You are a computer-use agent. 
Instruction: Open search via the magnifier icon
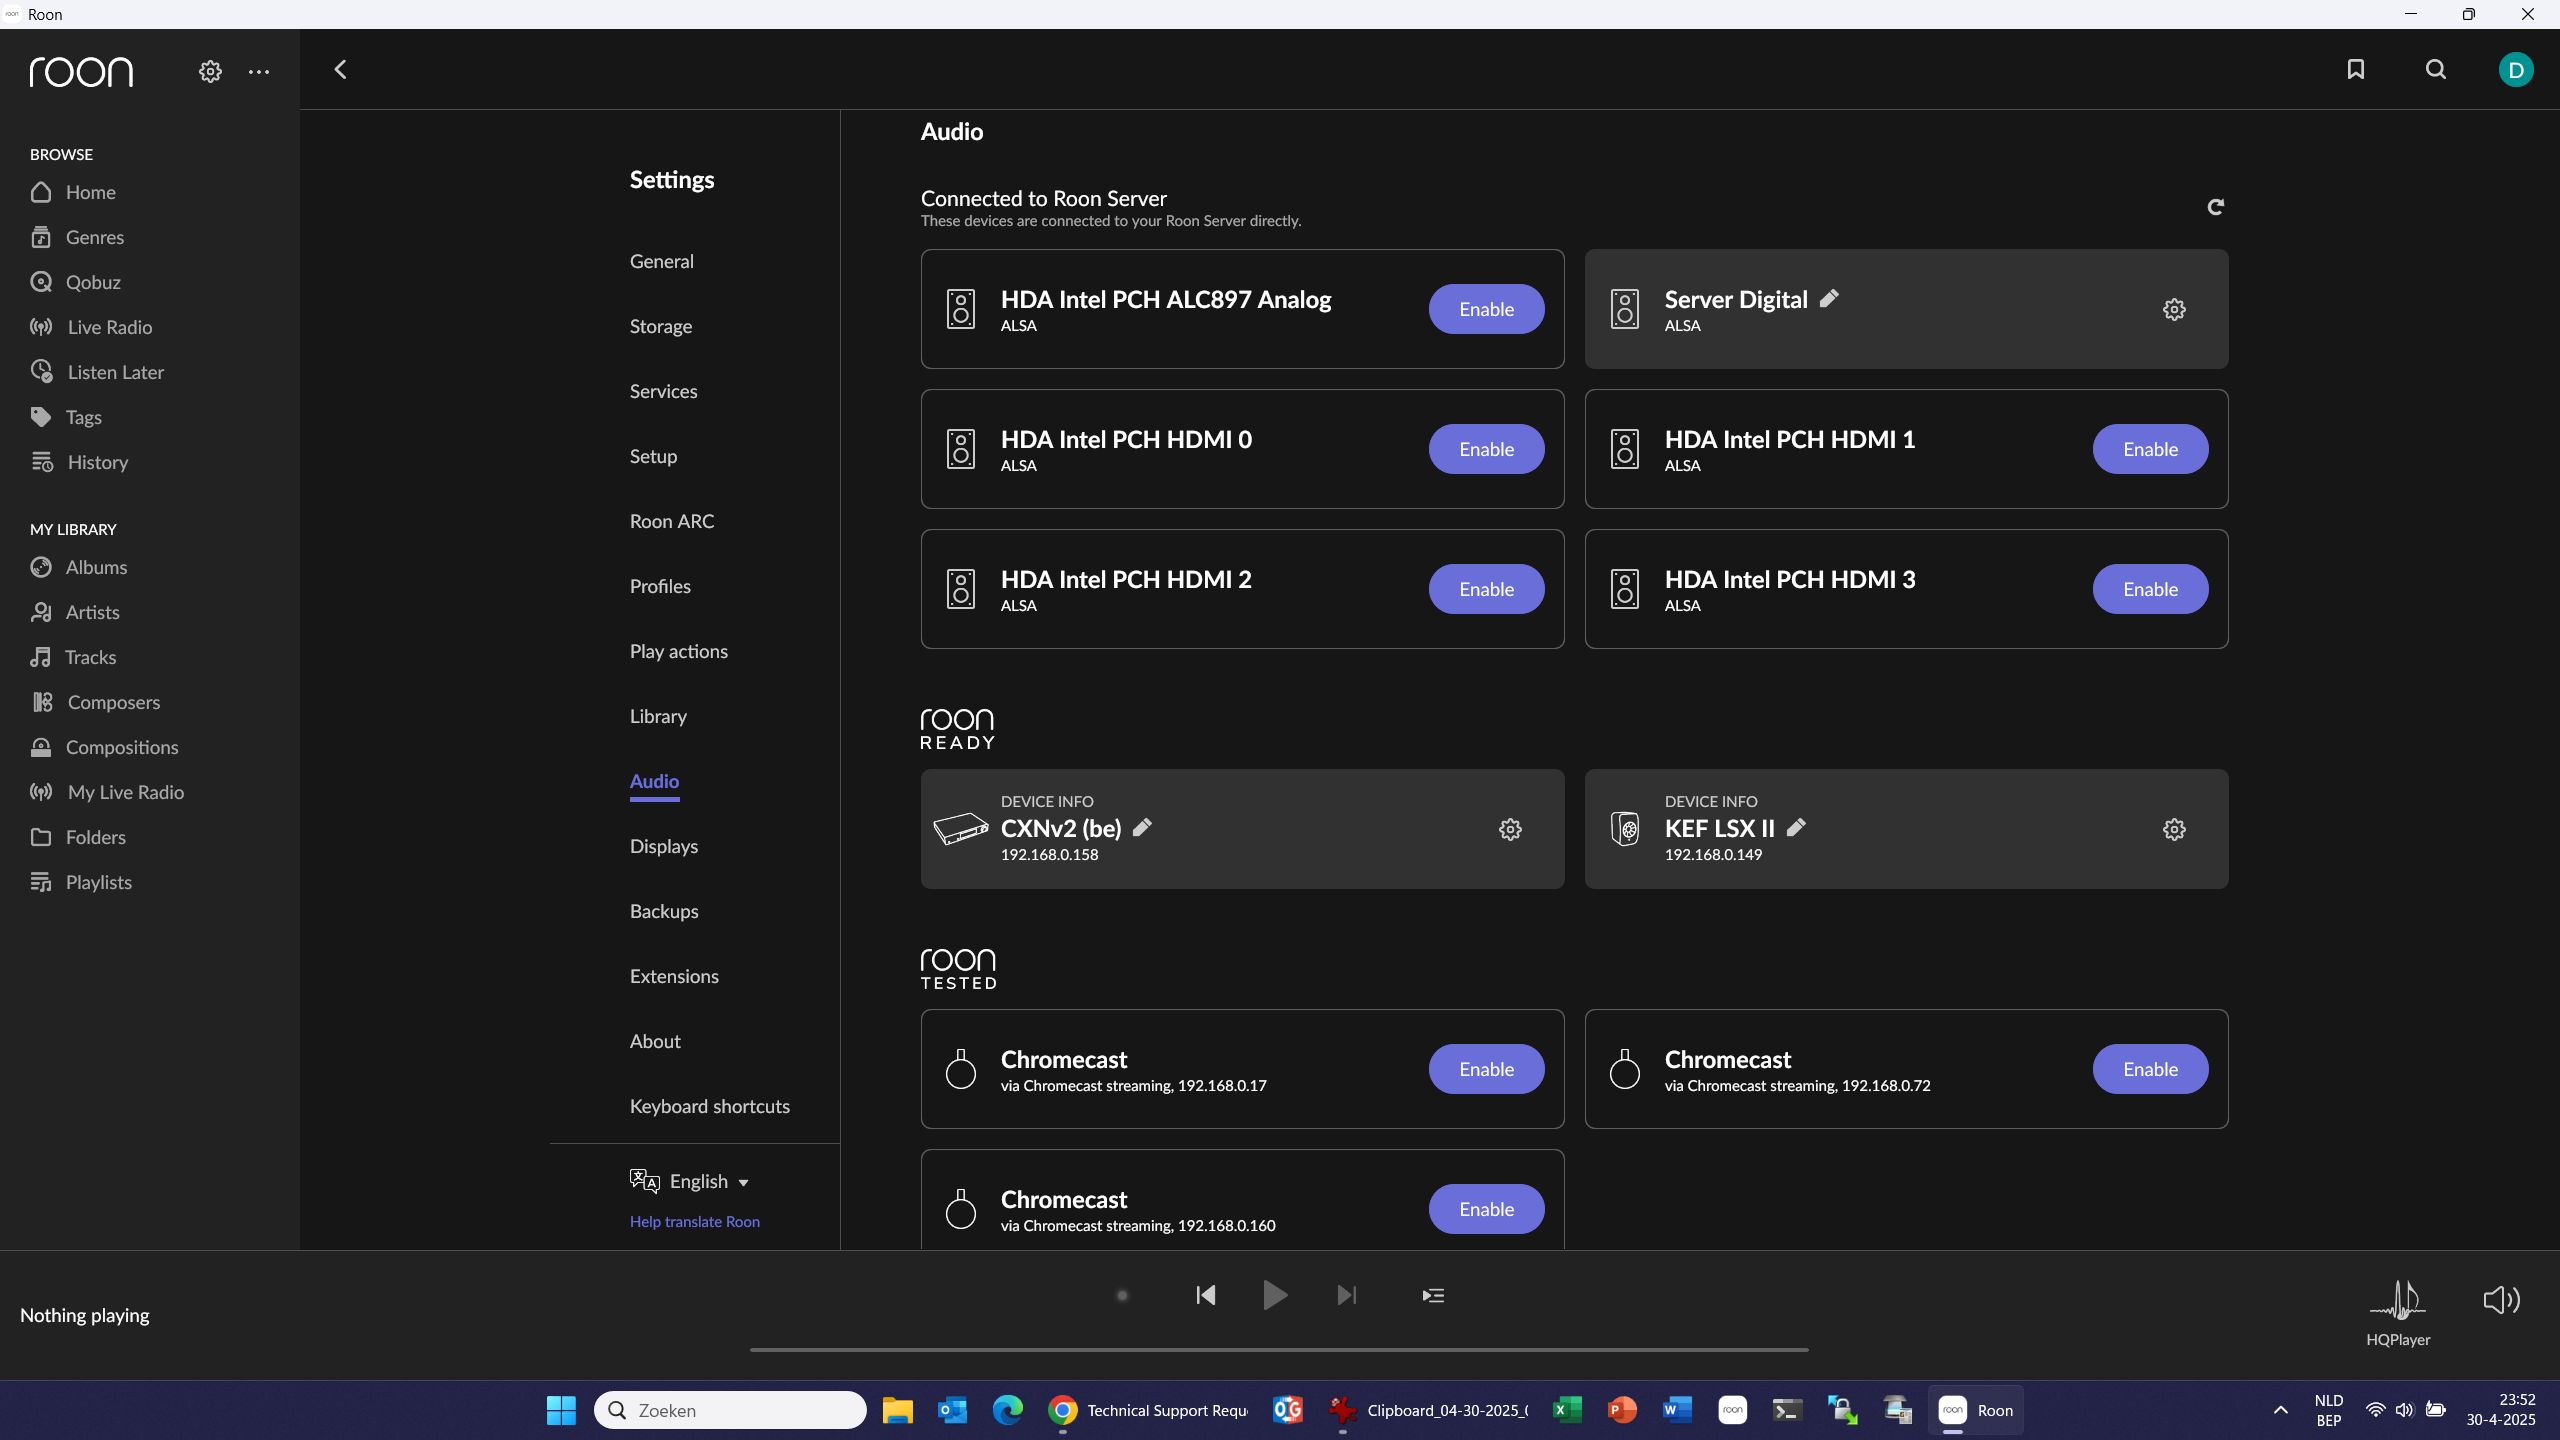pyautogui.click(x=2436, y=69)
